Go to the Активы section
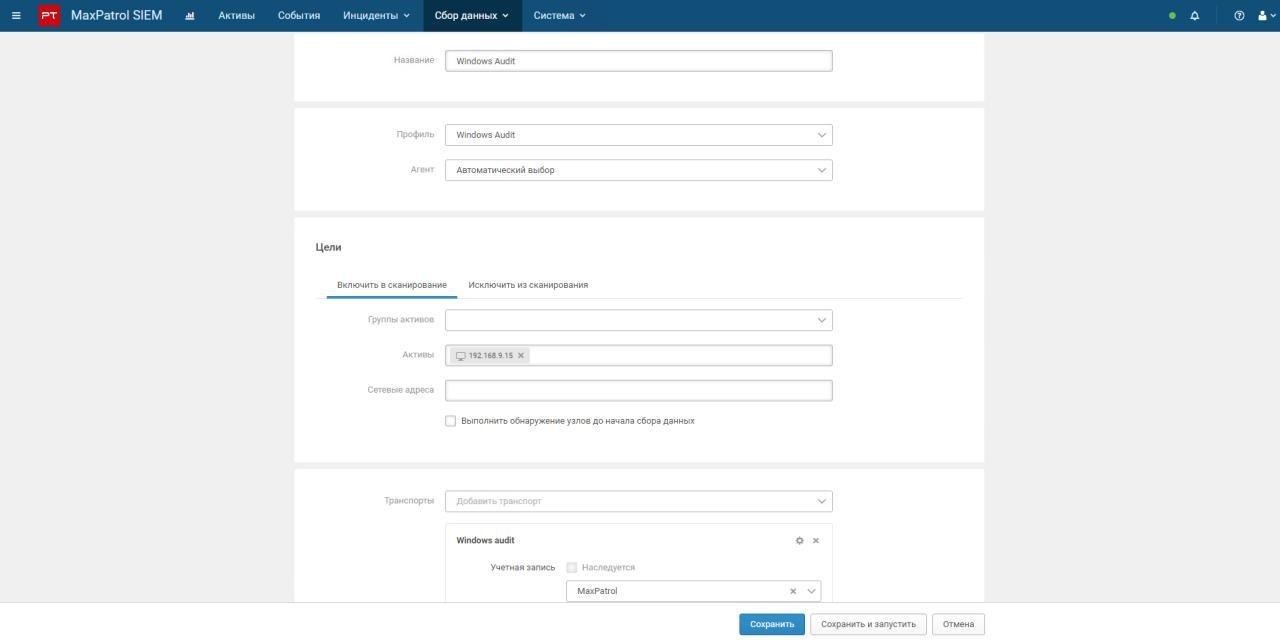 [237, 16]
